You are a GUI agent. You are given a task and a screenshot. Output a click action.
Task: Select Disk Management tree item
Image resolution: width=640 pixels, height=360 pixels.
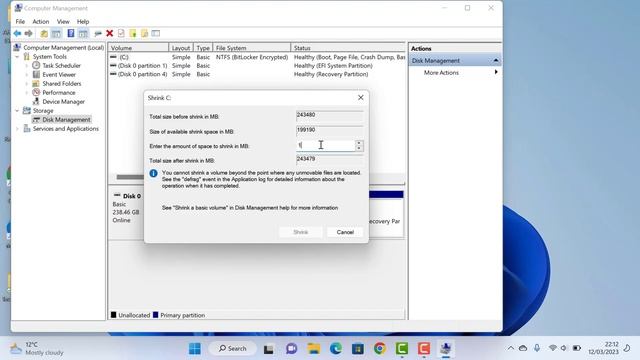66,120
